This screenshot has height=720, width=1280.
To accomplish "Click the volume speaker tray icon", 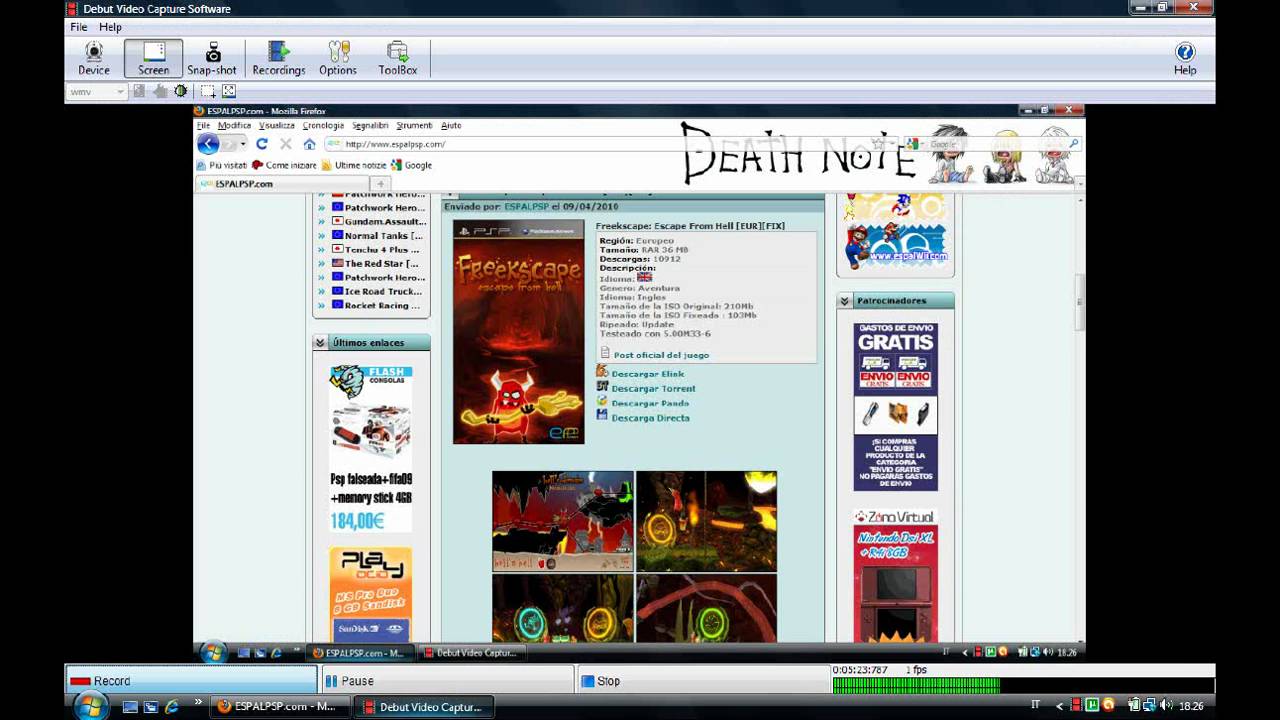I will point(1165,706).
